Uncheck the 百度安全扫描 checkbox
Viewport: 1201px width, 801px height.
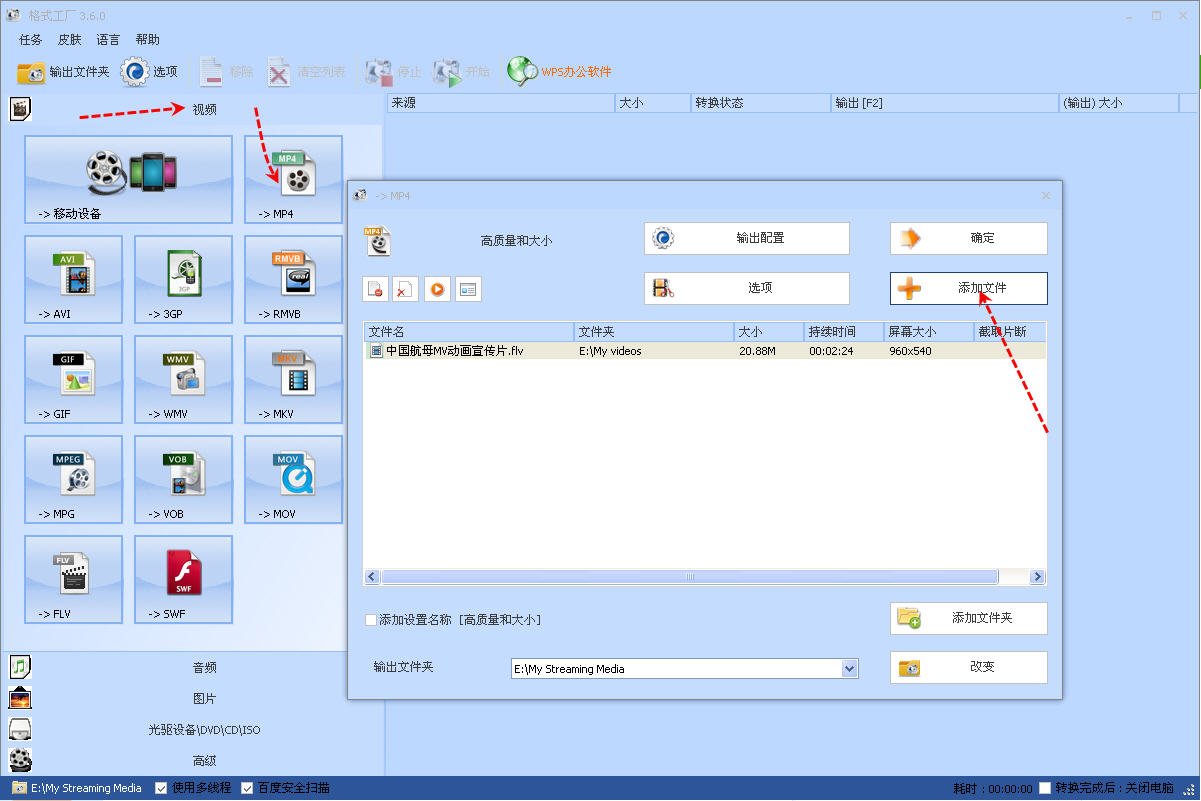click(247, 788)
